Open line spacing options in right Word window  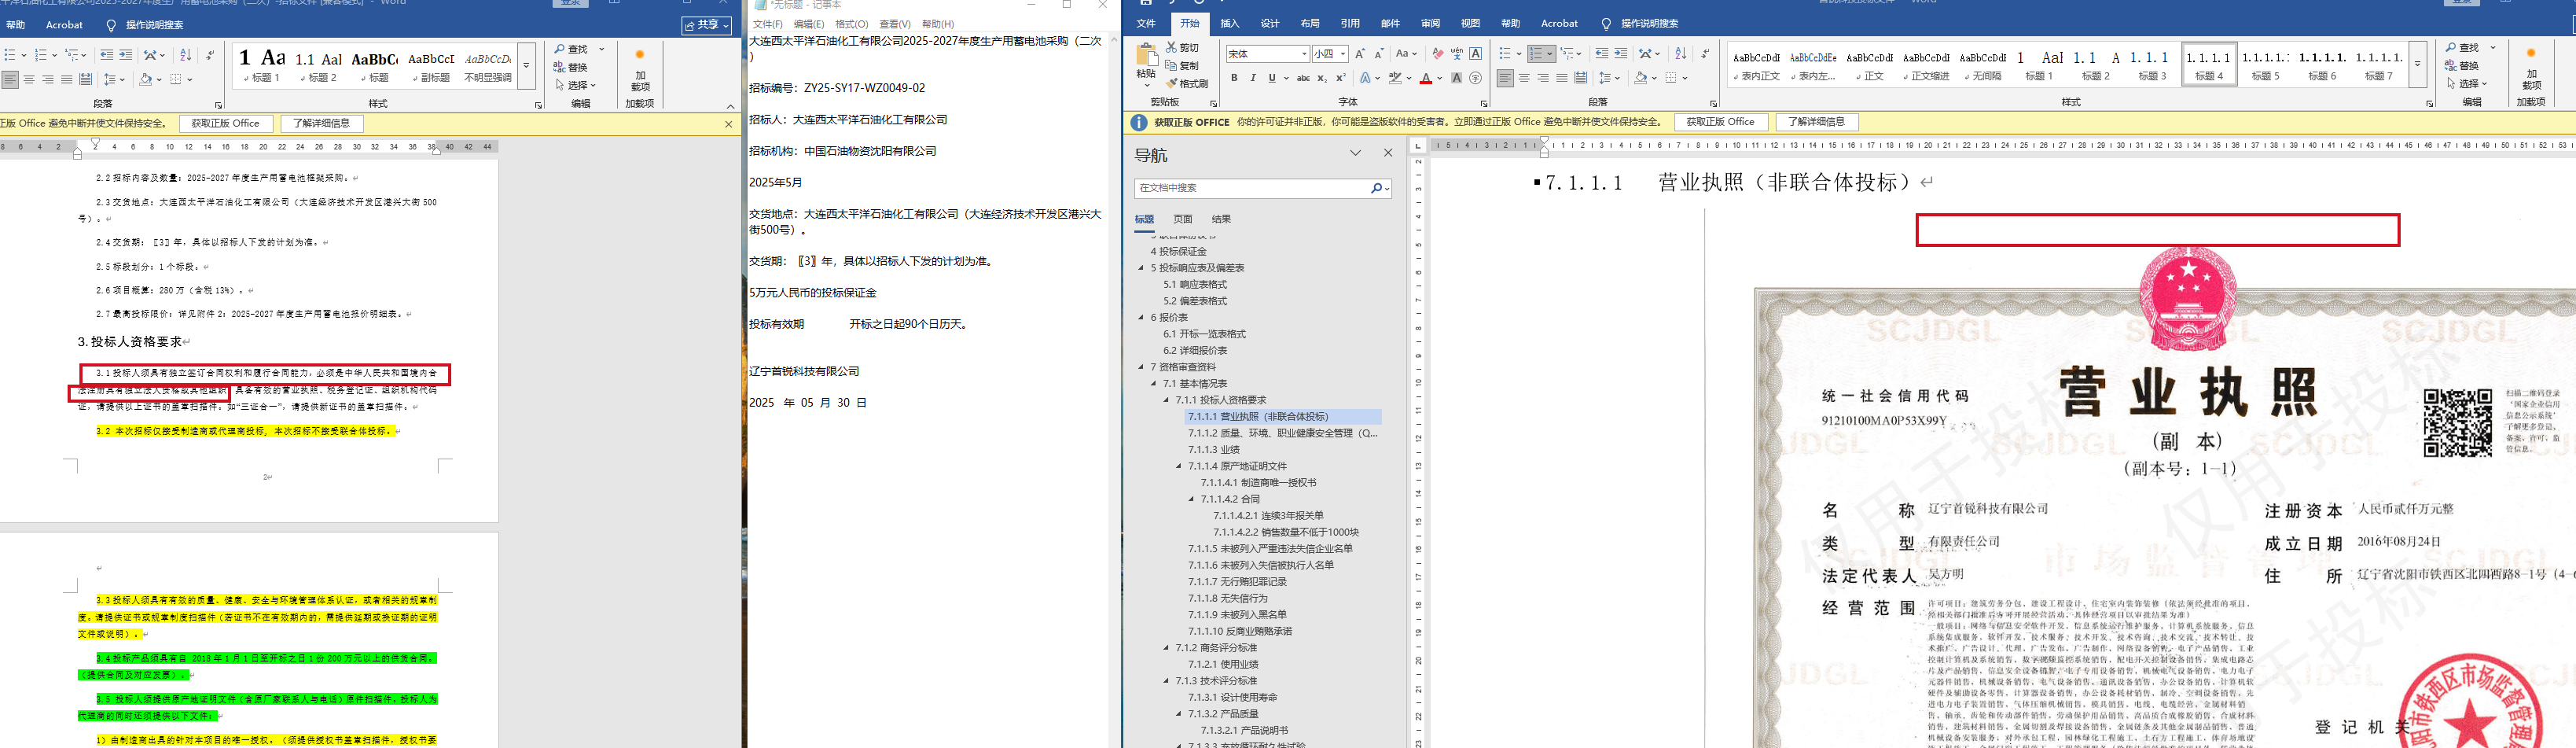tap(1605, 78)
